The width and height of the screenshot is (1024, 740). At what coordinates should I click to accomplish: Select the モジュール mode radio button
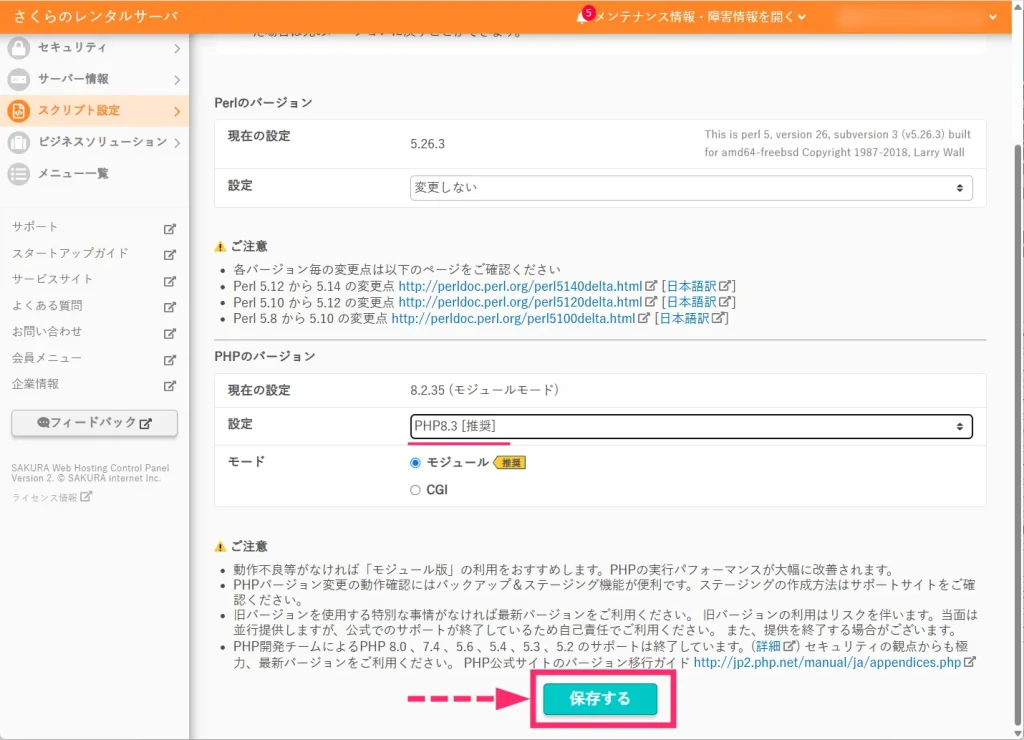(x=415, y=462)
